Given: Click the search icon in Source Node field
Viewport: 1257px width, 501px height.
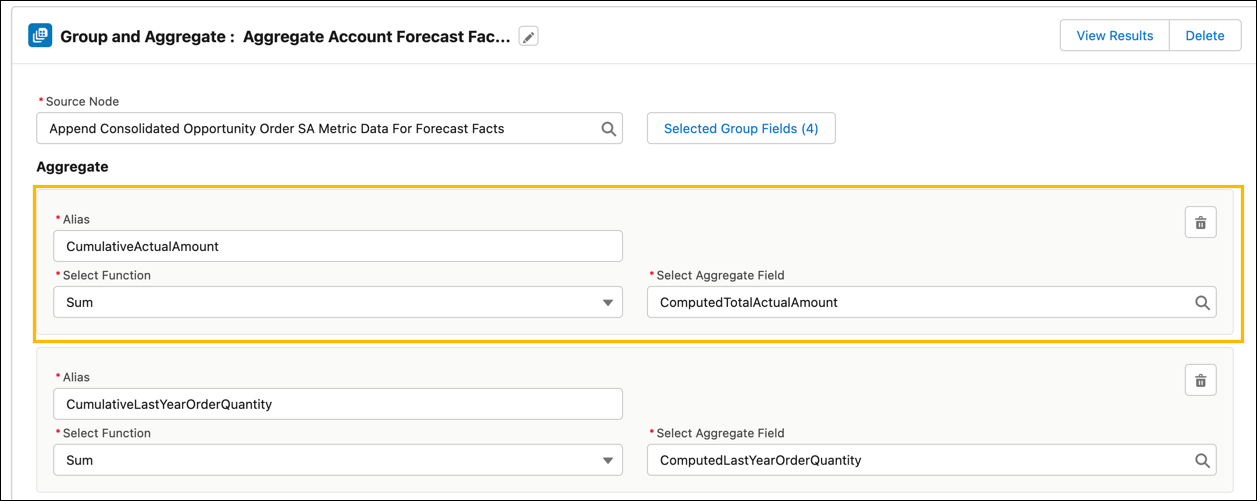Looking at the screenshot, I should (x=608, y=129).
